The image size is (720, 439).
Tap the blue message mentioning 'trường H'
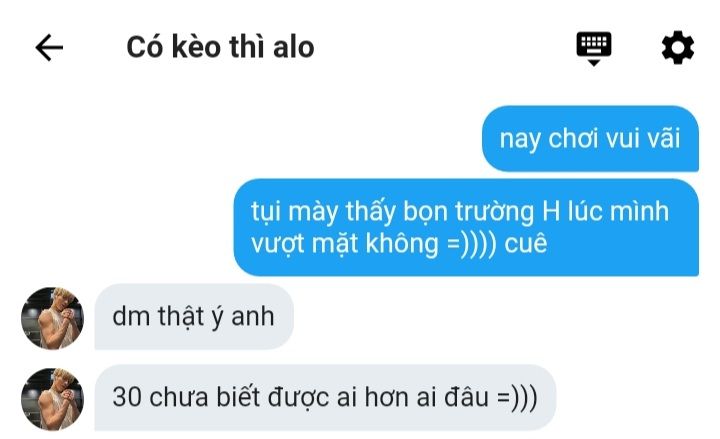point(466,227)
